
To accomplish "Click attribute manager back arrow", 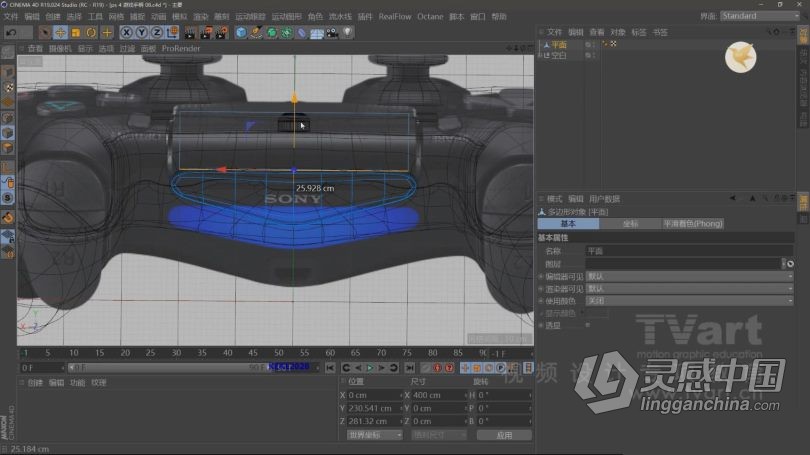I will [x=733, y=198].
